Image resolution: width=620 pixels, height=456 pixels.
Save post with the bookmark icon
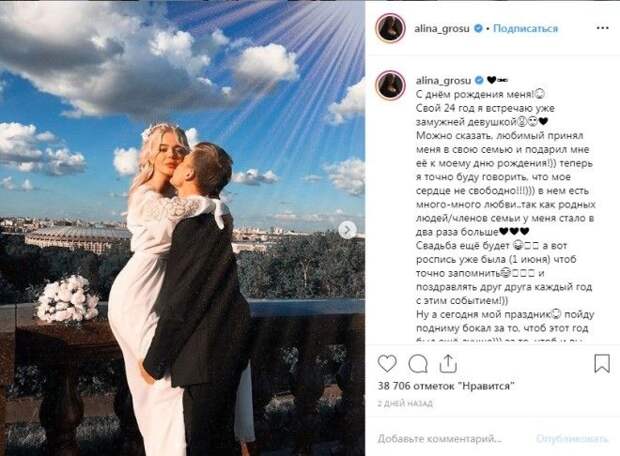(x=602, y=363)
